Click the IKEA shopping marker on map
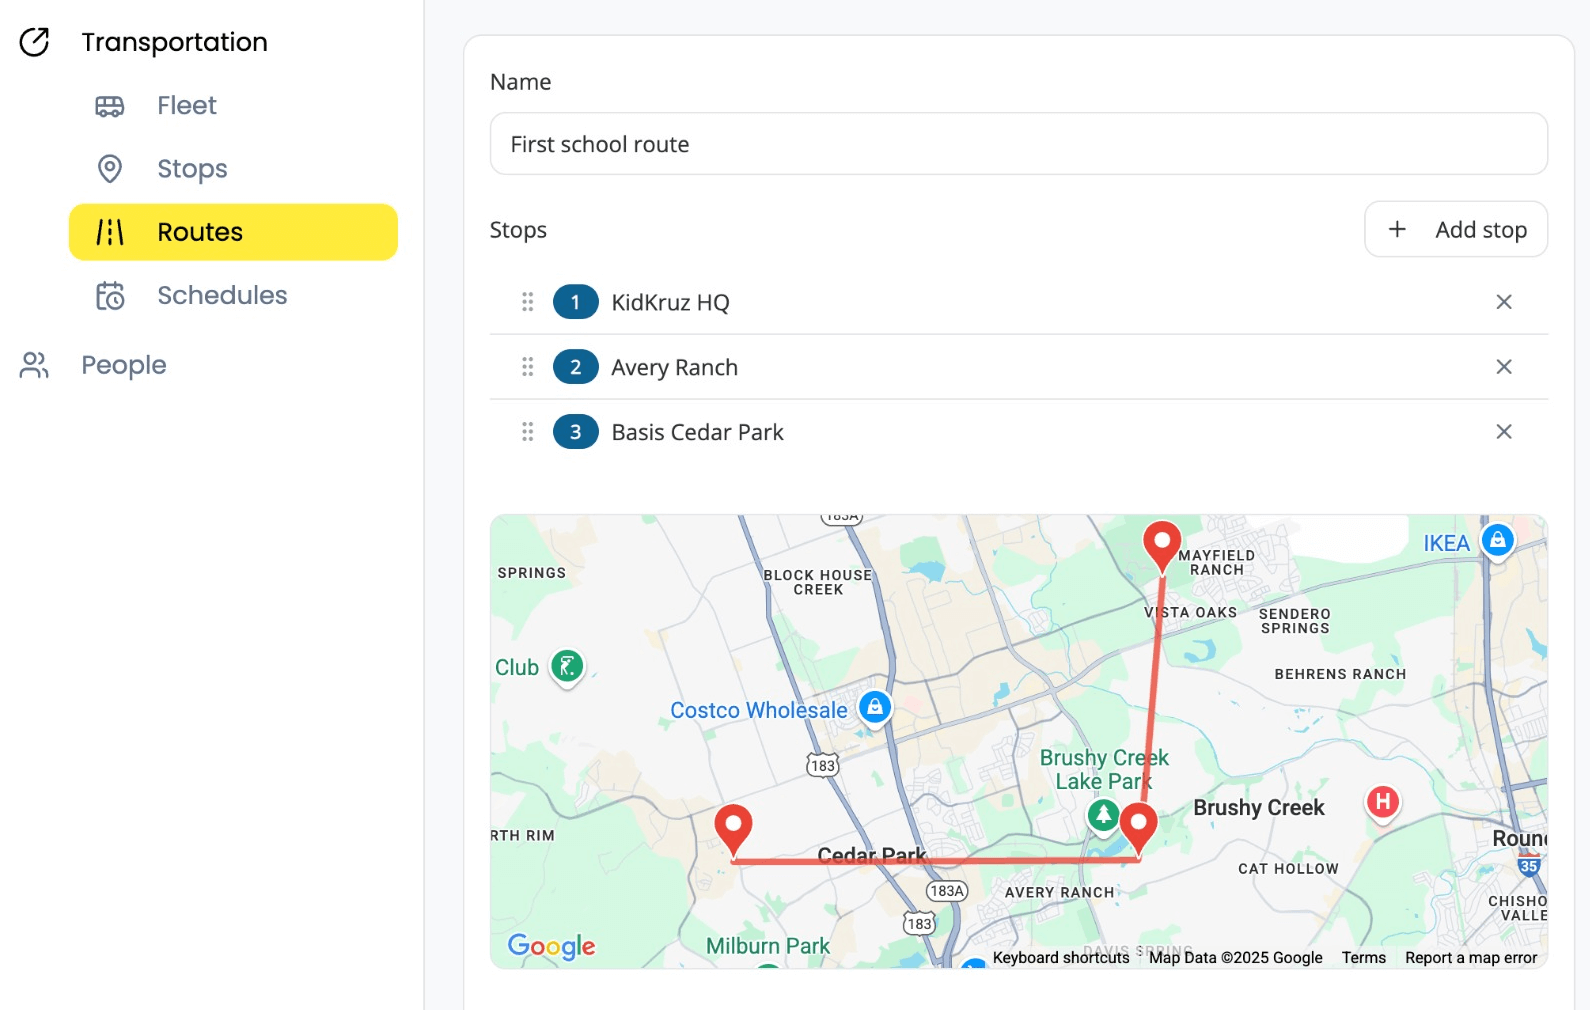The image size is (1590, 1010). pyautogui.click(x=1497, y=541)
